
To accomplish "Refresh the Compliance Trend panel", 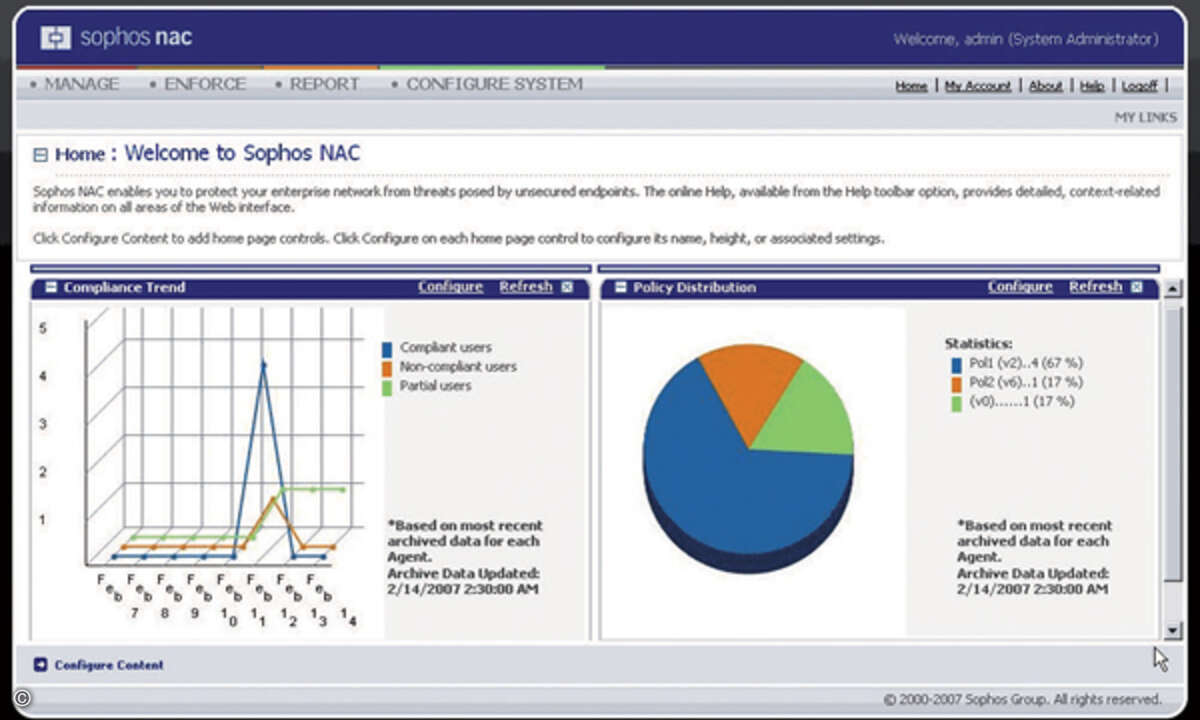I will point(526,287).
